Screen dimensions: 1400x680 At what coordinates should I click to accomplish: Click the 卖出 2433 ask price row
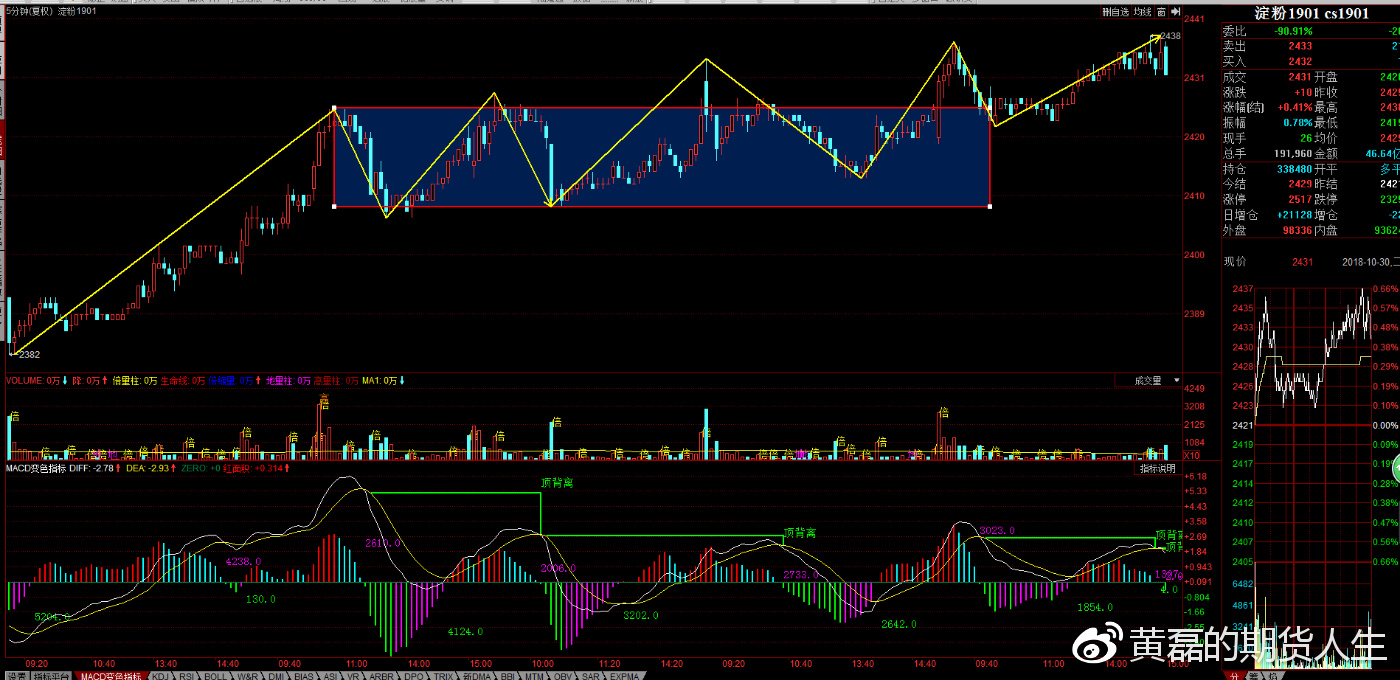(1310, 46)
